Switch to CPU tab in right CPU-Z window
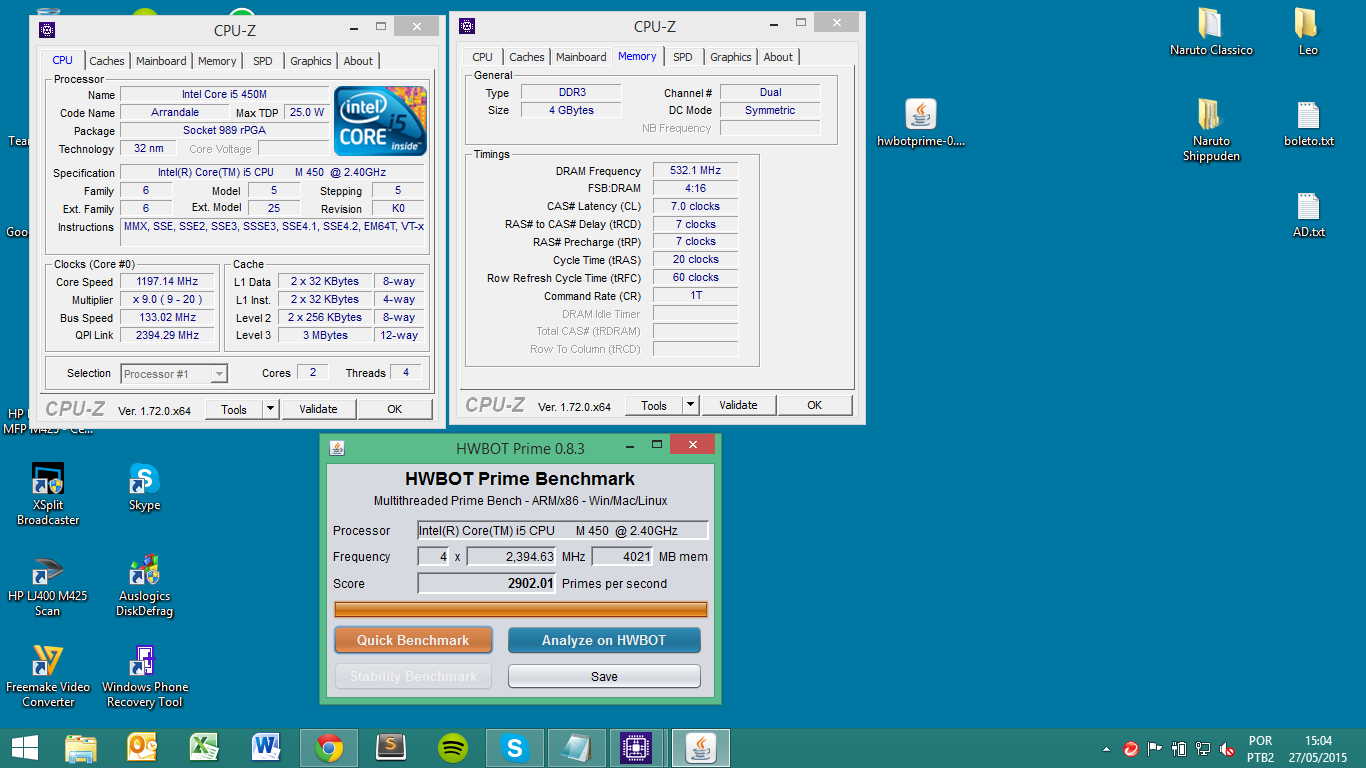 point(482,57)
